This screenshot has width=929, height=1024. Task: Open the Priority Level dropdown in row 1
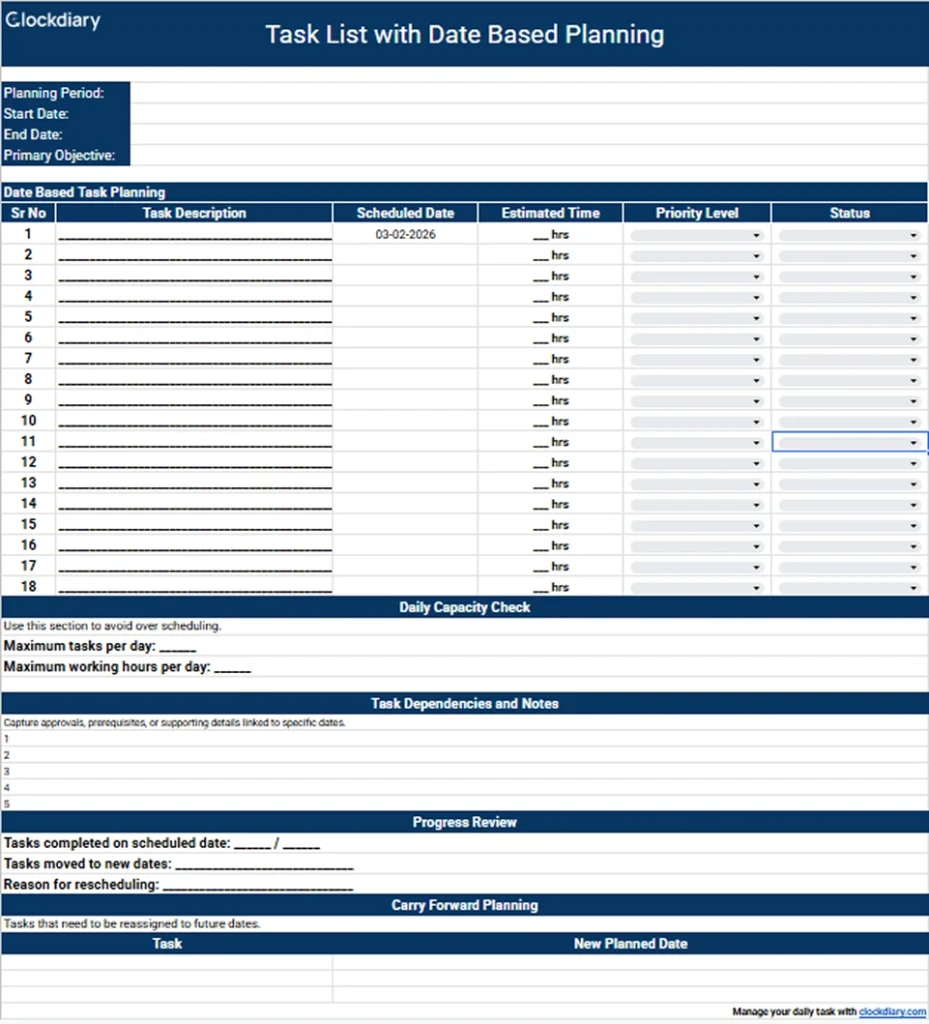(697, 235)
